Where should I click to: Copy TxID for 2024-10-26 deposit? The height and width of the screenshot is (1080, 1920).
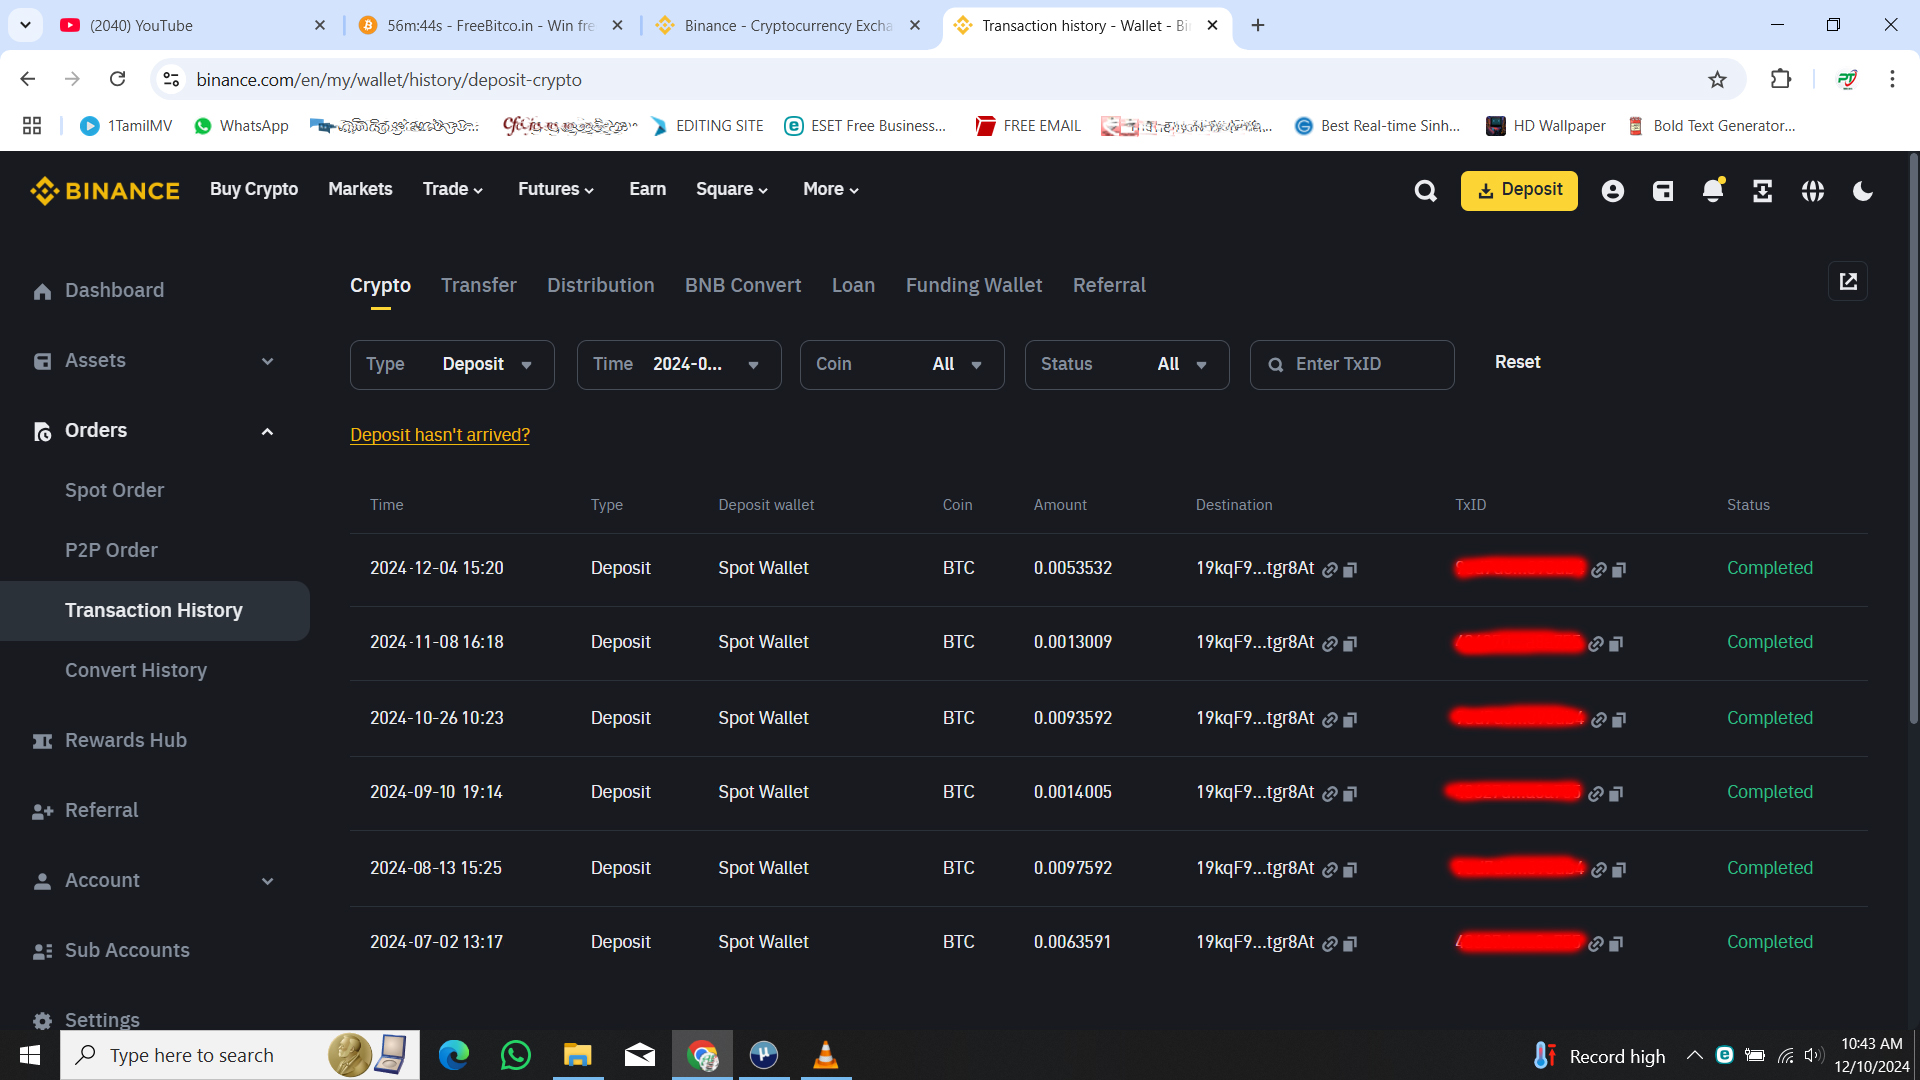pos(1619,720)
